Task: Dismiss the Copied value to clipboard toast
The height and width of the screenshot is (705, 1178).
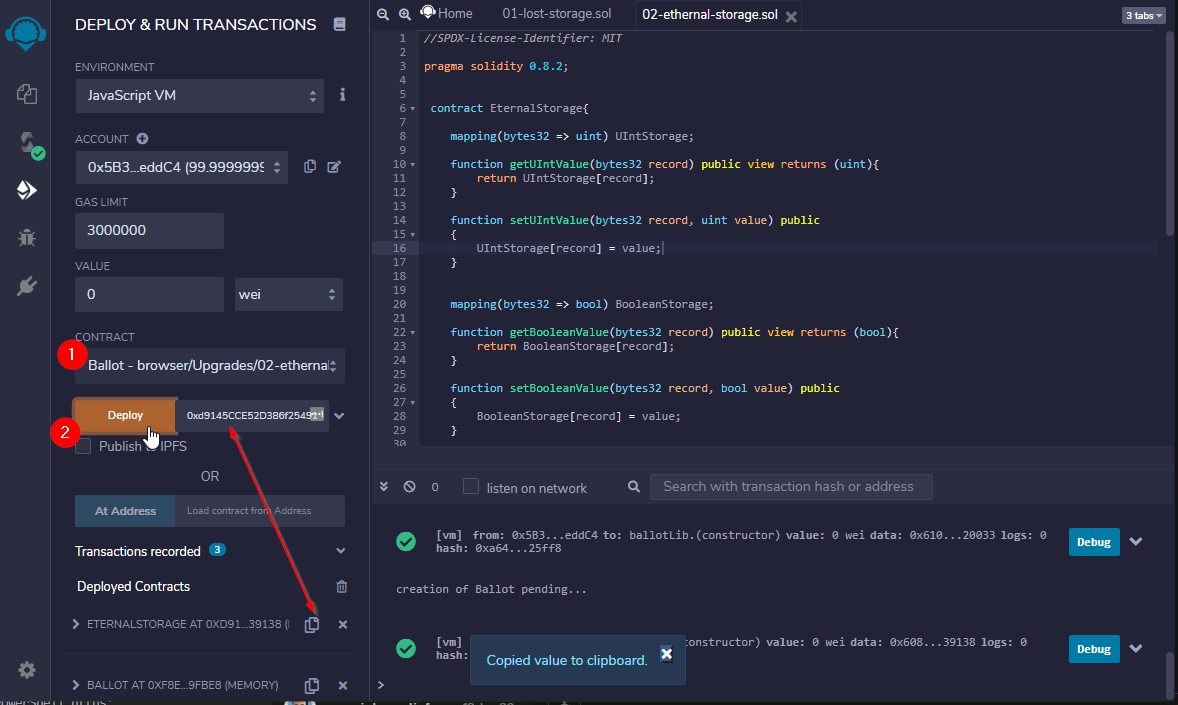Action: click(666, 653)
